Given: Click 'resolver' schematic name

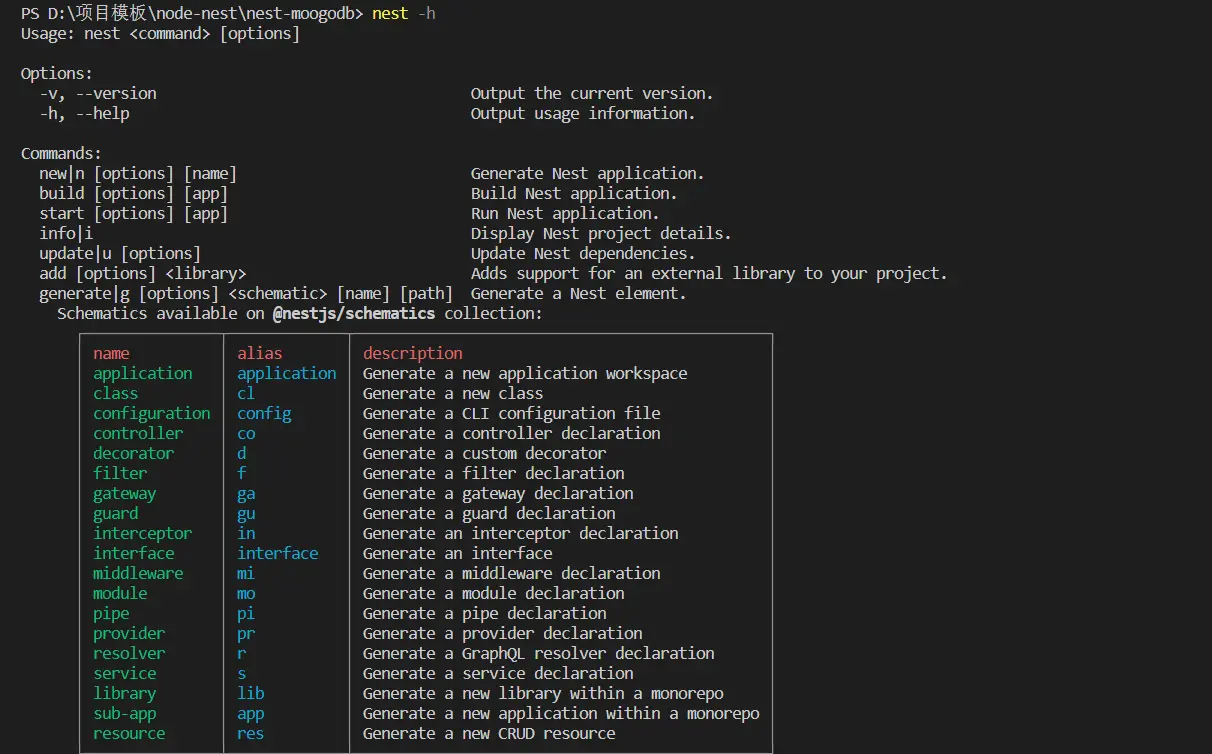Looking at the screenshot, I should click(129, 653).
